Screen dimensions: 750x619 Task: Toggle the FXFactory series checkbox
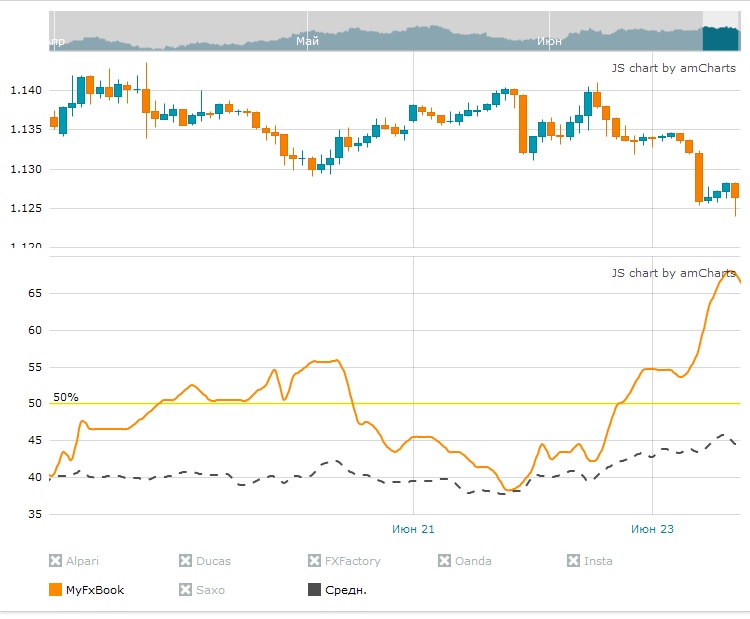(314, 560)
